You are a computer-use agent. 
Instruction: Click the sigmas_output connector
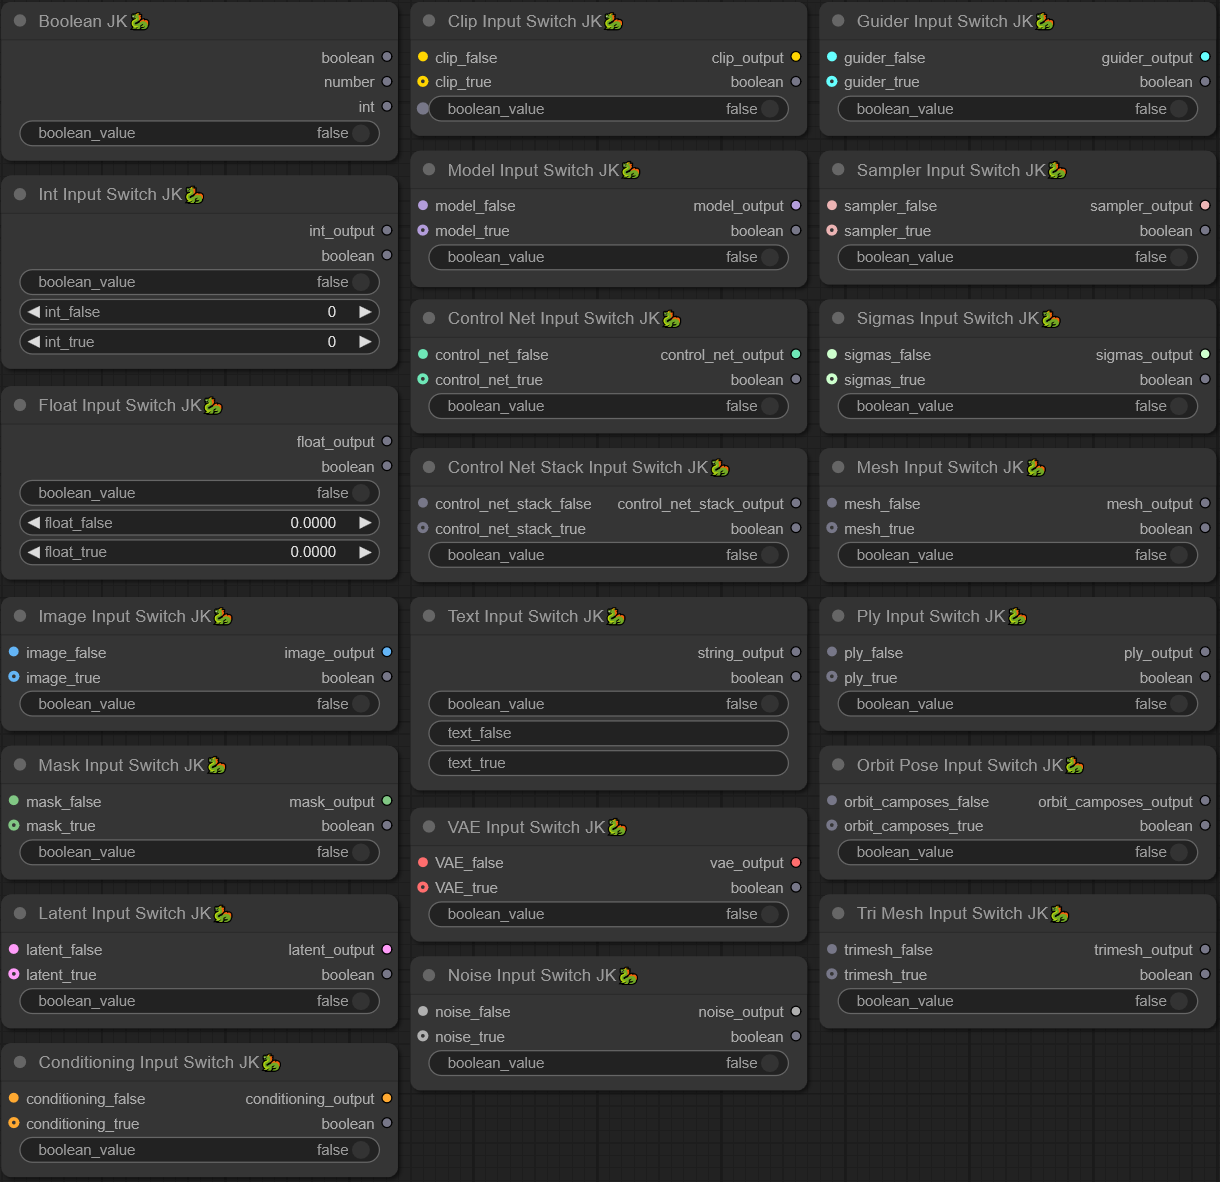(1205, 354)
